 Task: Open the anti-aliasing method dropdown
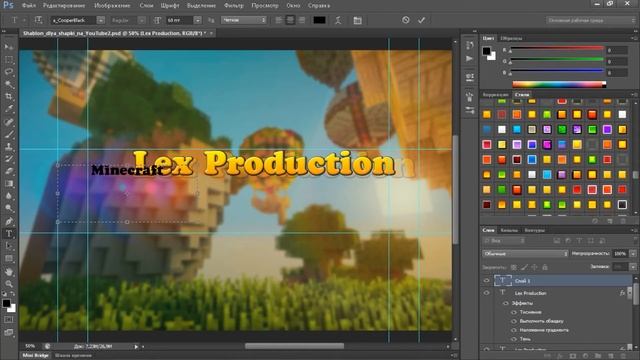point(244,20)
